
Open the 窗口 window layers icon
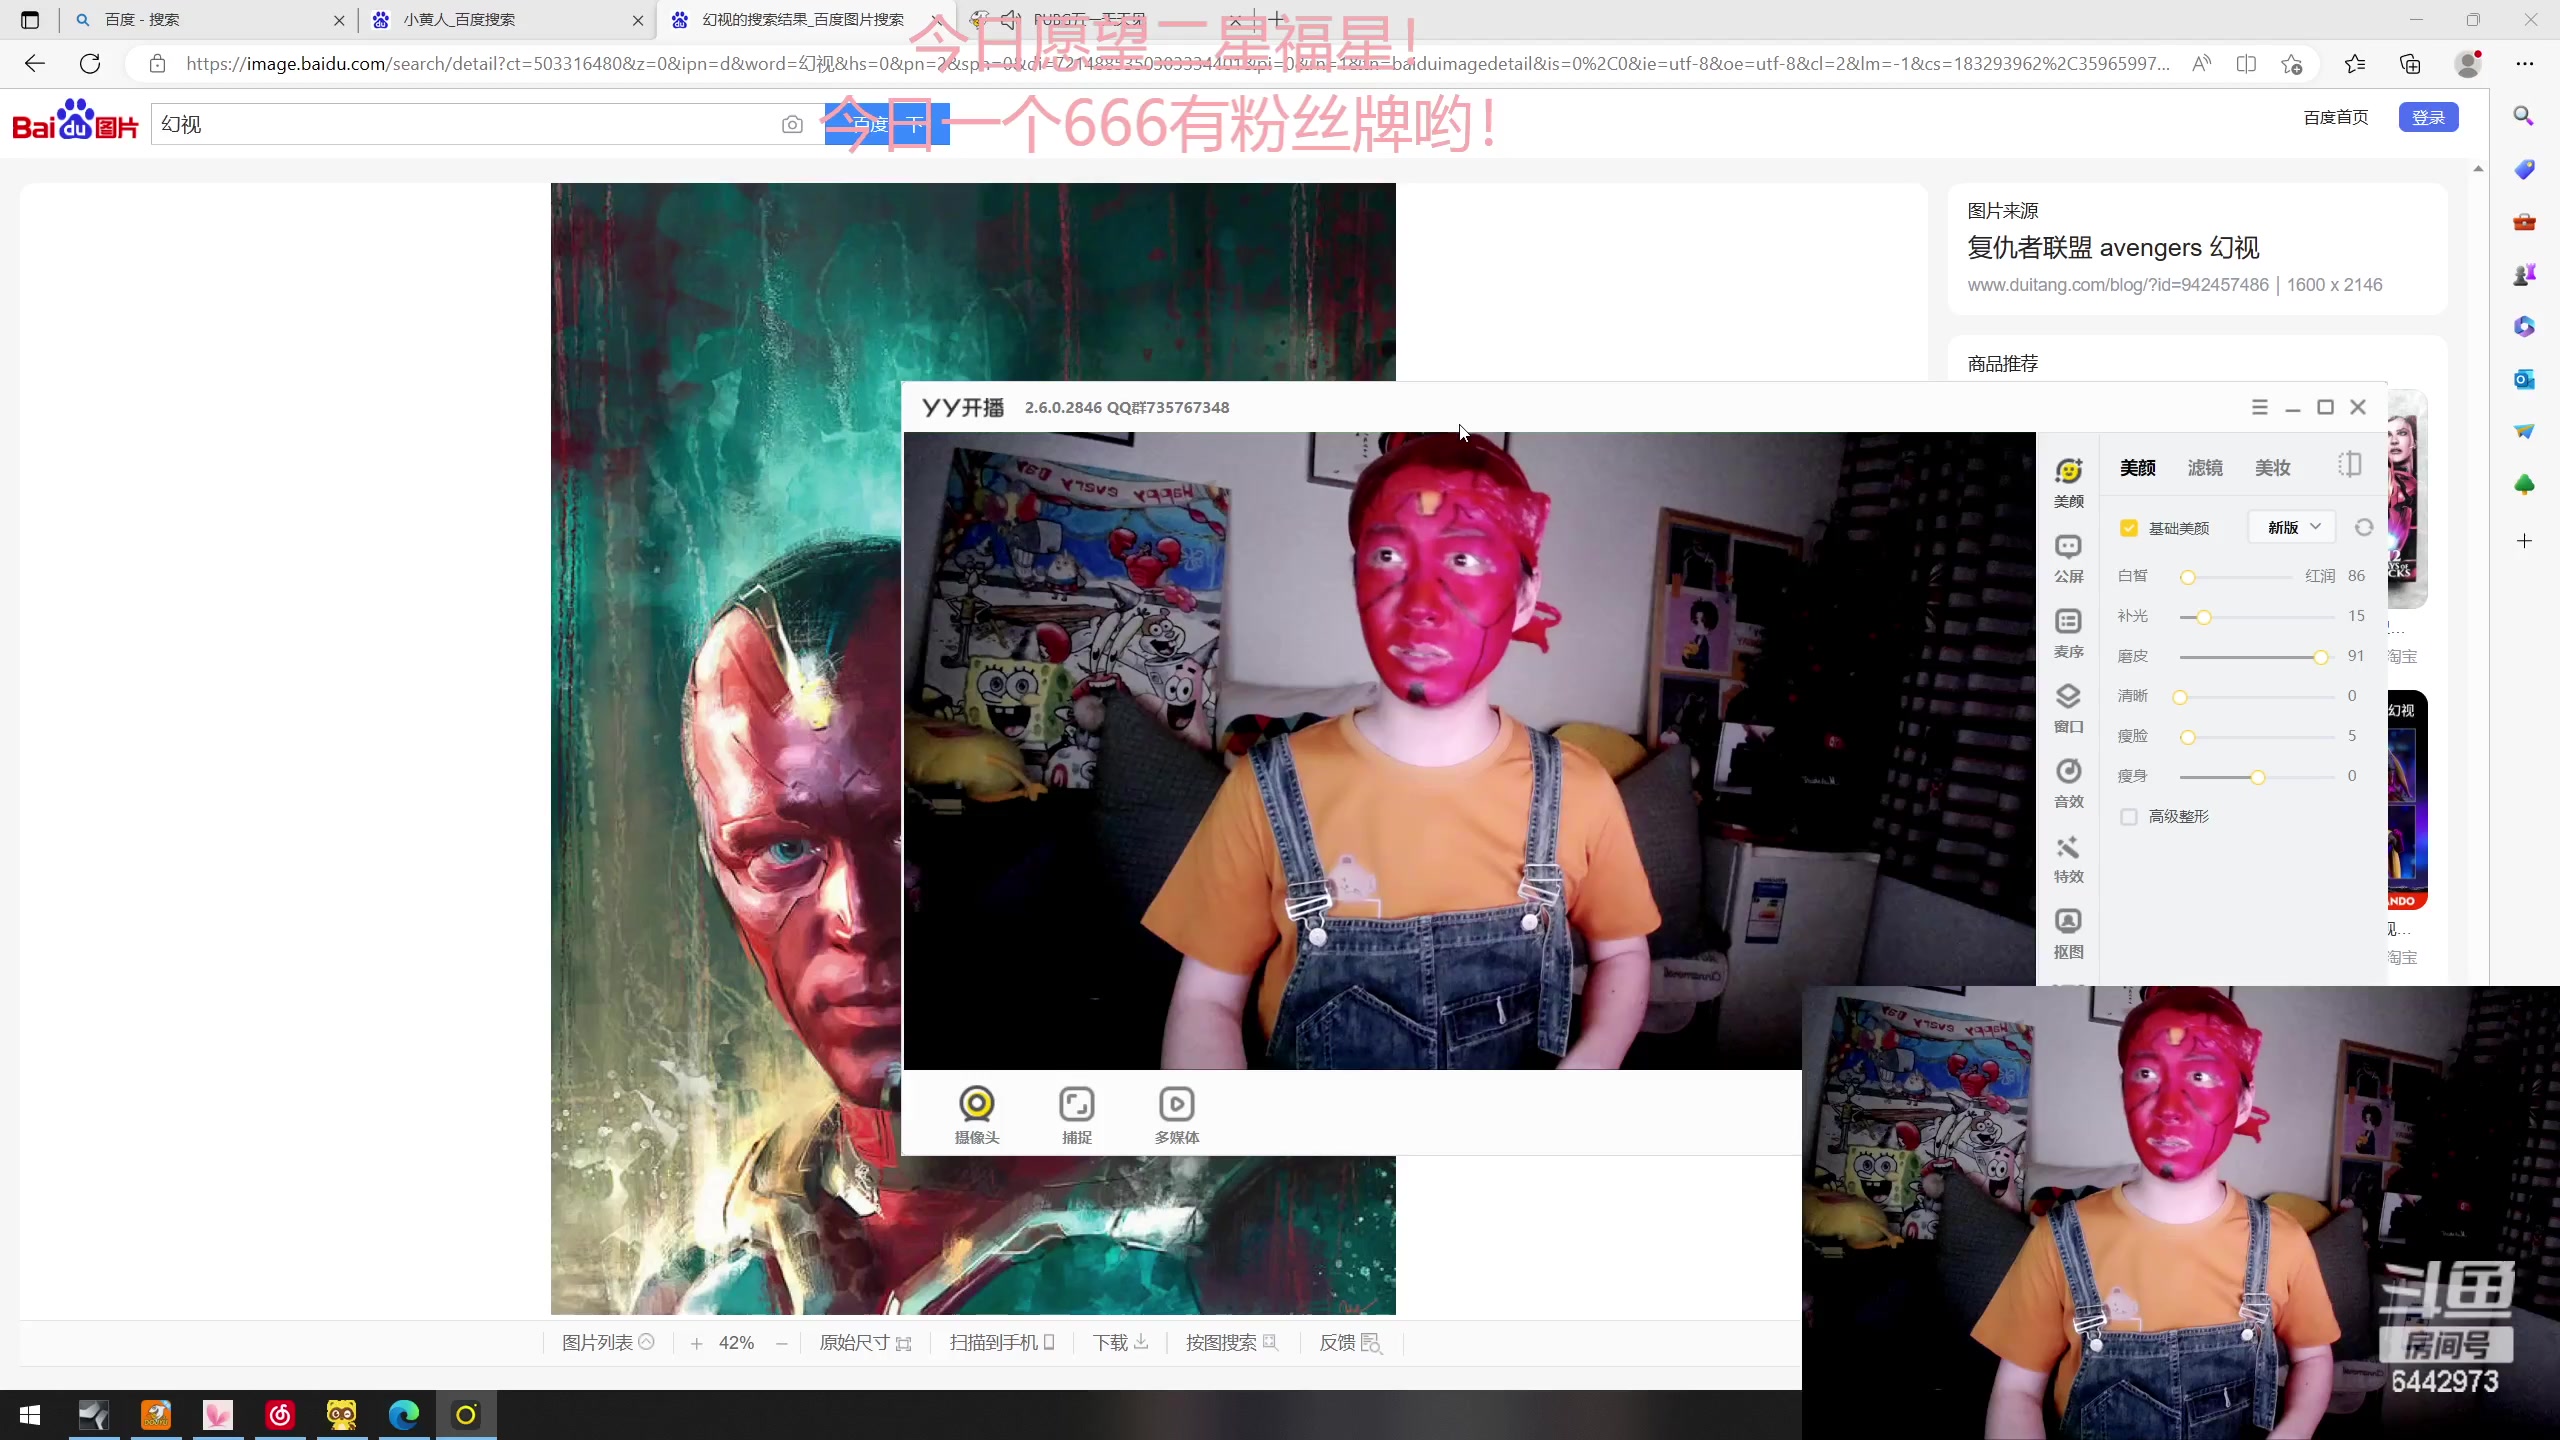click(2068, 708)
